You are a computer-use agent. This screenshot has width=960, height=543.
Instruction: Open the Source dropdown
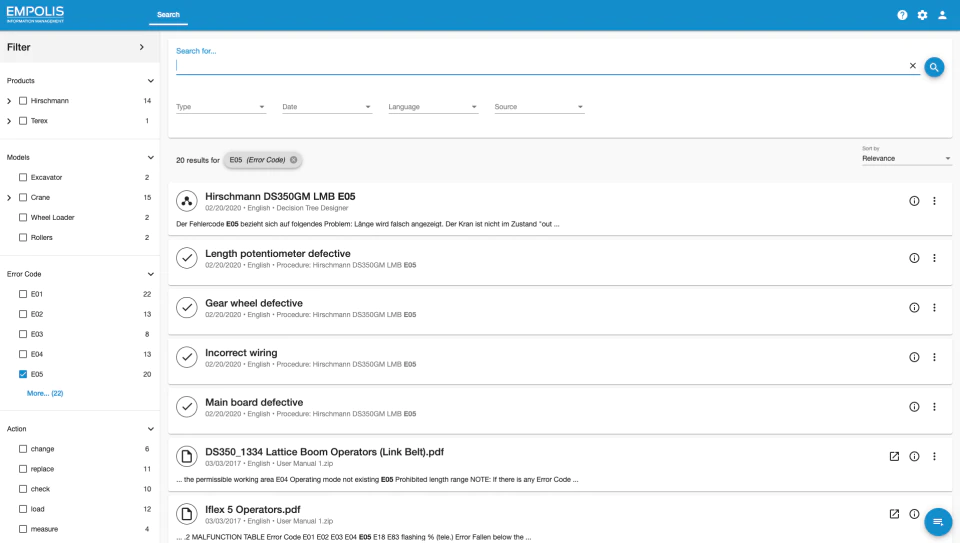click(539, 107)
